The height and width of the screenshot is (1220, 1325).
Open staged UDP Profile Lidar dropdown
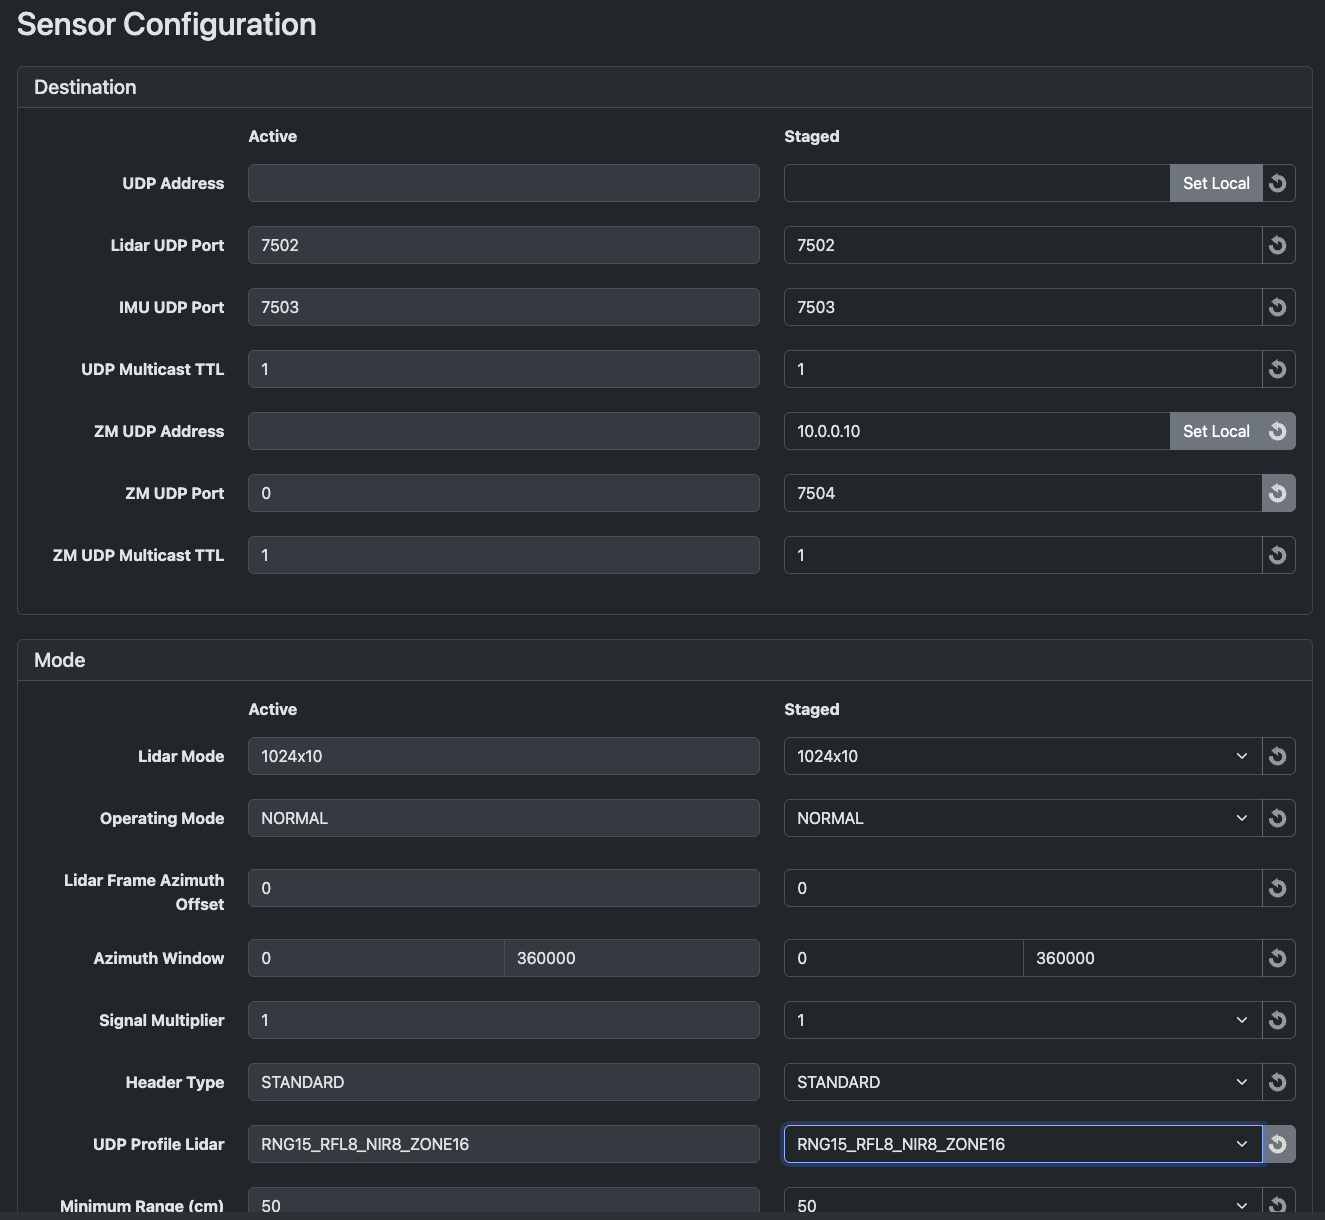point(1023,1144)
